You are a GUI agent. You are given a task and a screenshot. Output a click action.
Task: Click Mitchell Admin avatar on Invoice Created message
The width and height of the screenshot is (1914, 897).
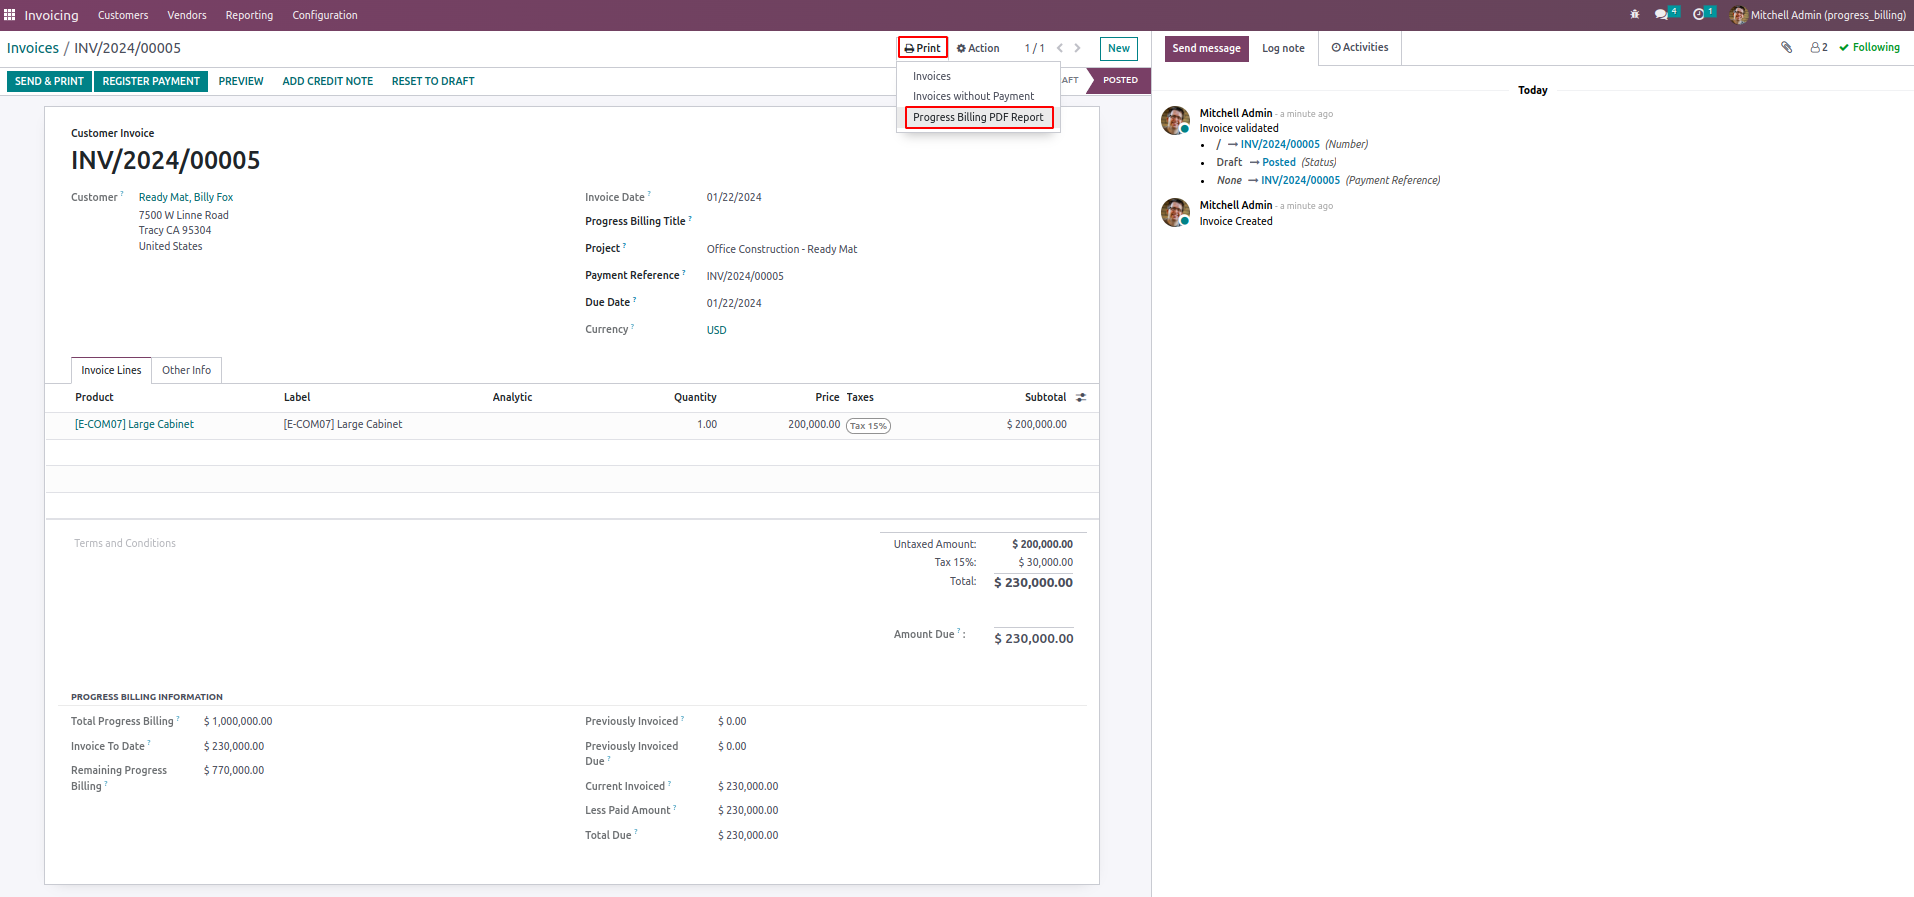(x=1175, y=212)
